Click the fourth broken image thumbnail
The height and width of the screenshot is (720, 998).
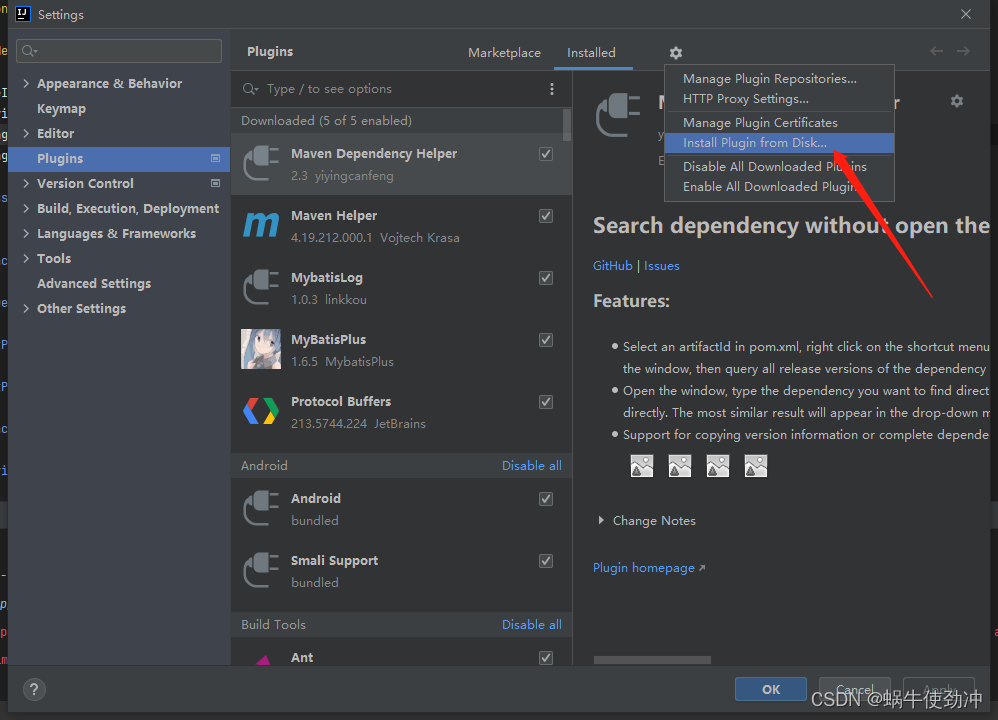pos(756,466)
